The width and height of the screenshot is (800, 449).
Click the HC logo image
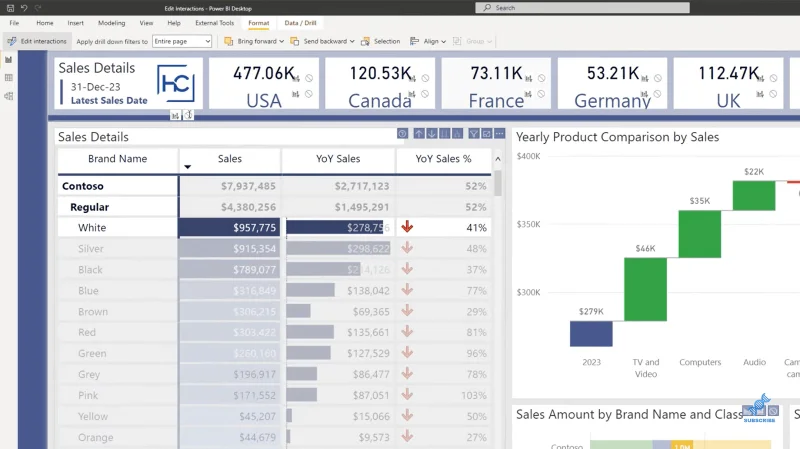176,83
